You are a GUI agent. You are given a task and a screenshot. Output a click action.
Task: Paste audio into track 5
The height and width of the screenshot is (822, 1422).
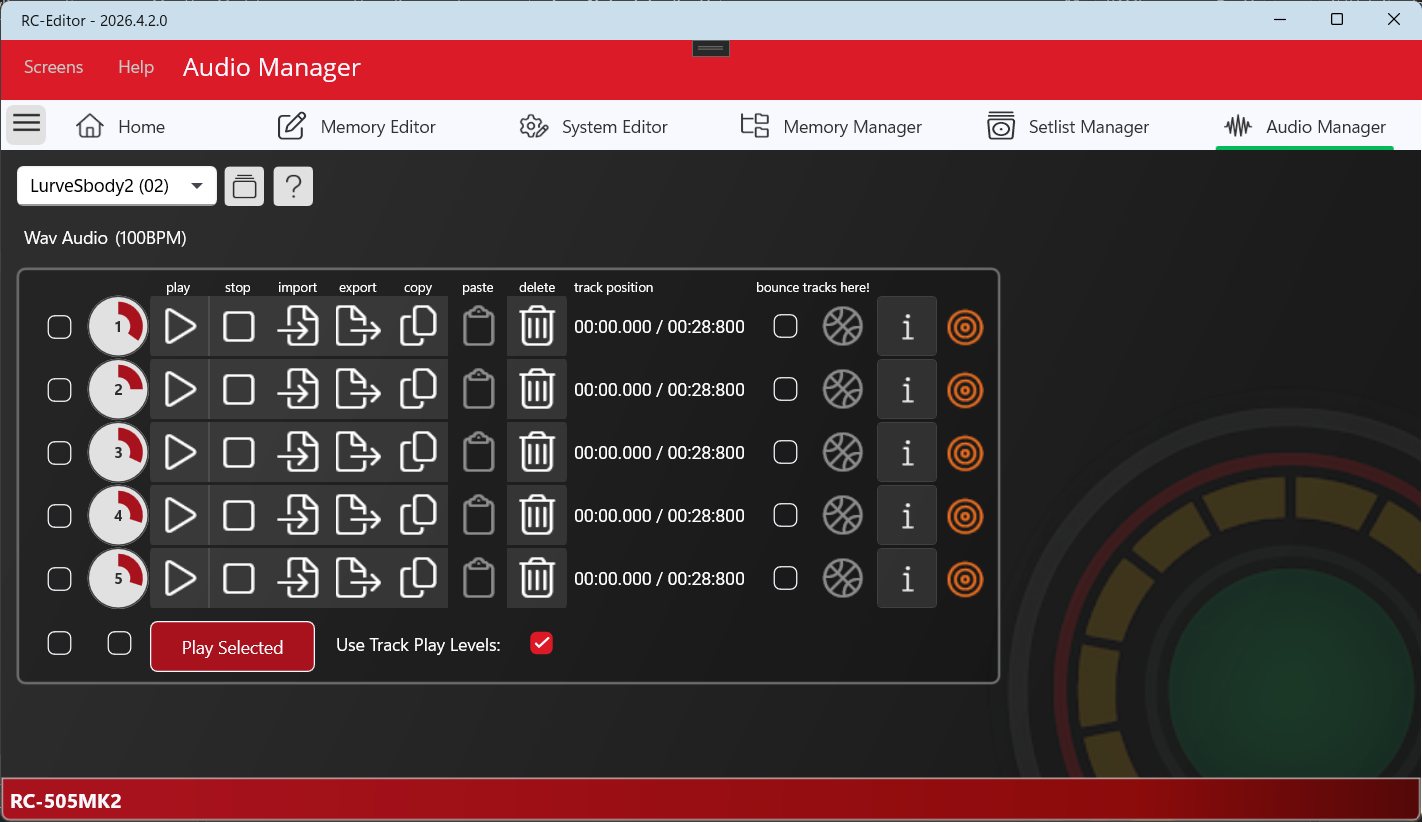(x=478, y=578)
